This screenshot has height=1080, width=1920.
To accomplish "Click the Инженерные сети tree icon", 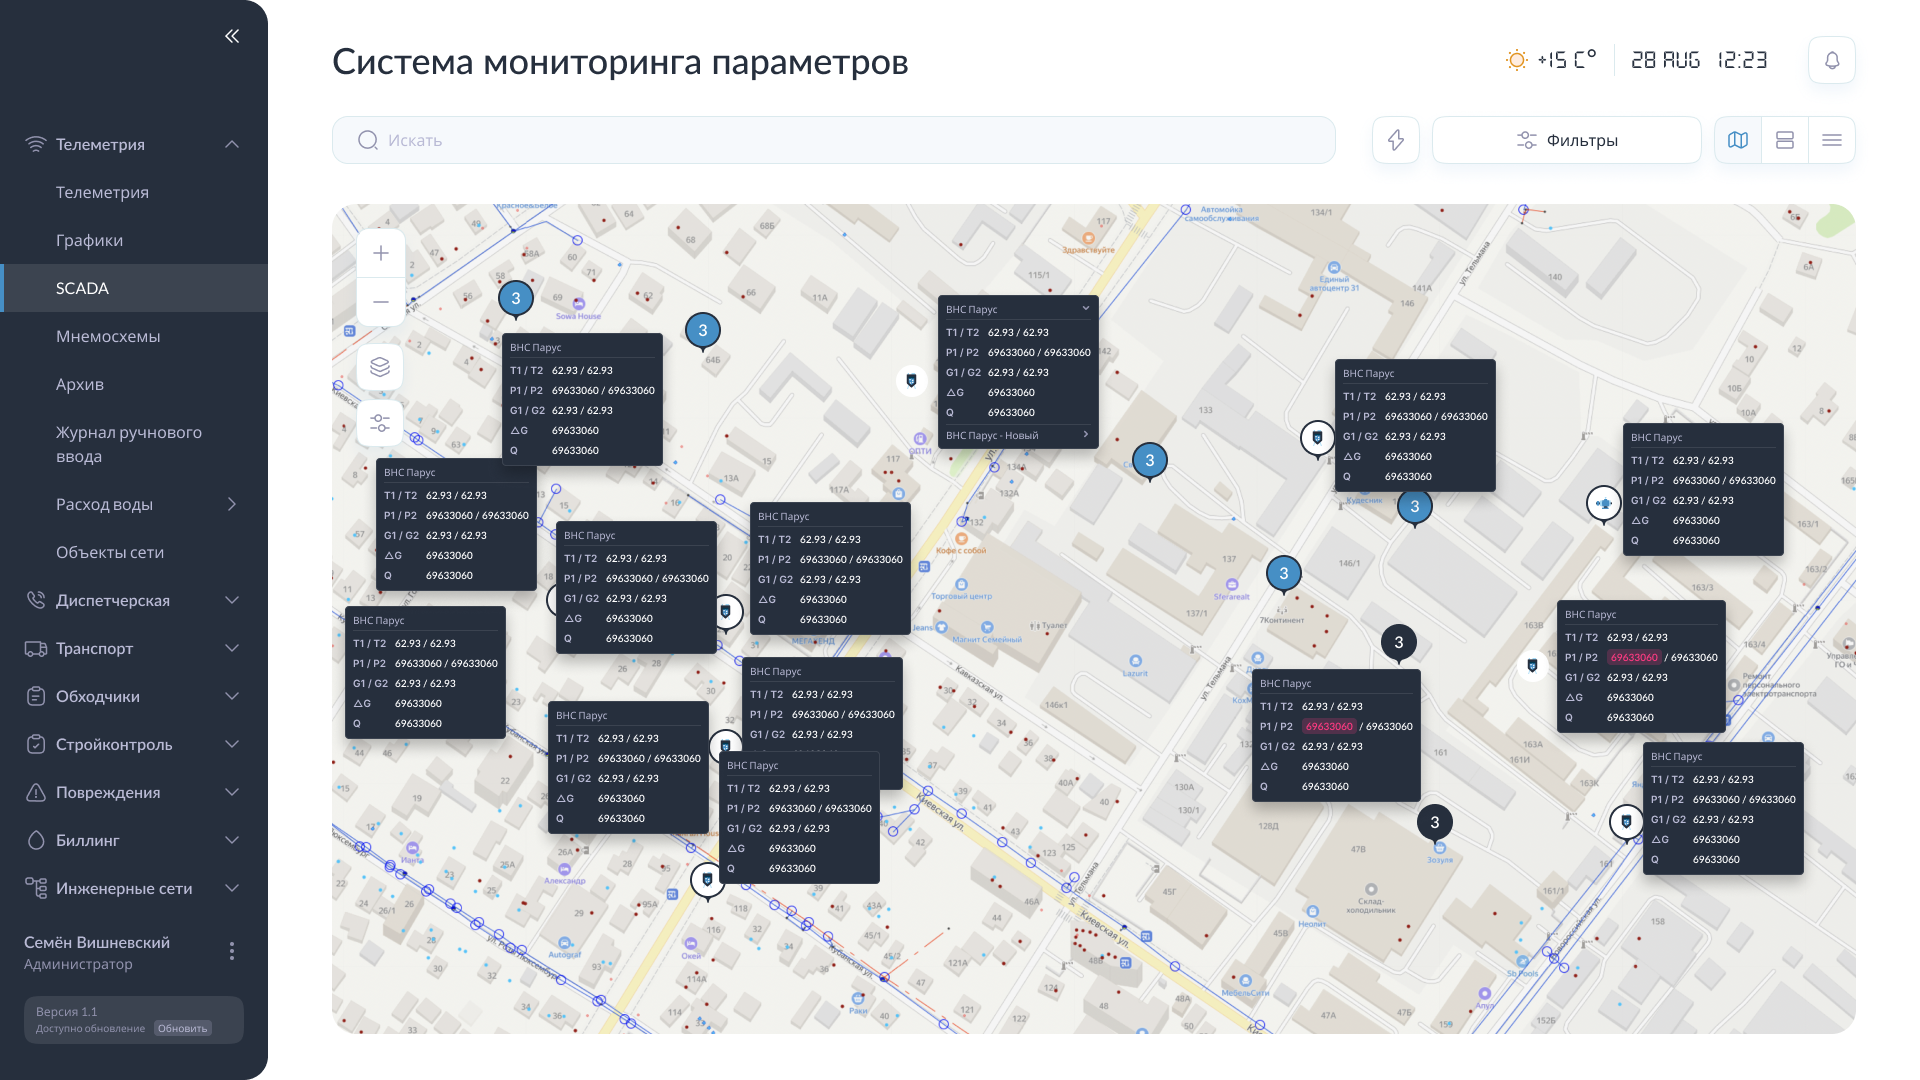I will [36, 888].
